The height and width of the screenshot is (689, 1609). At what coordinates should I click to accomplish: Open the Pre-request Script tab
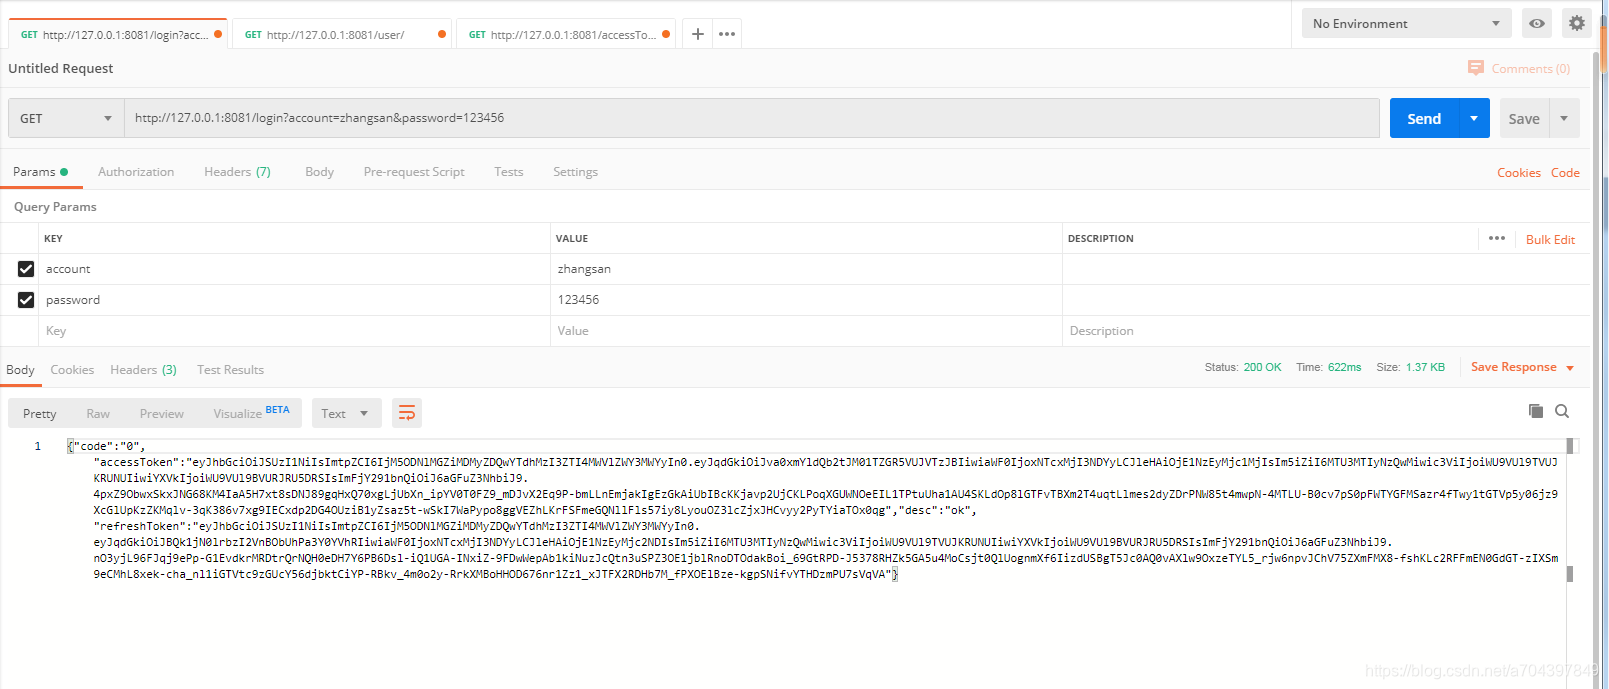[414, 172]
